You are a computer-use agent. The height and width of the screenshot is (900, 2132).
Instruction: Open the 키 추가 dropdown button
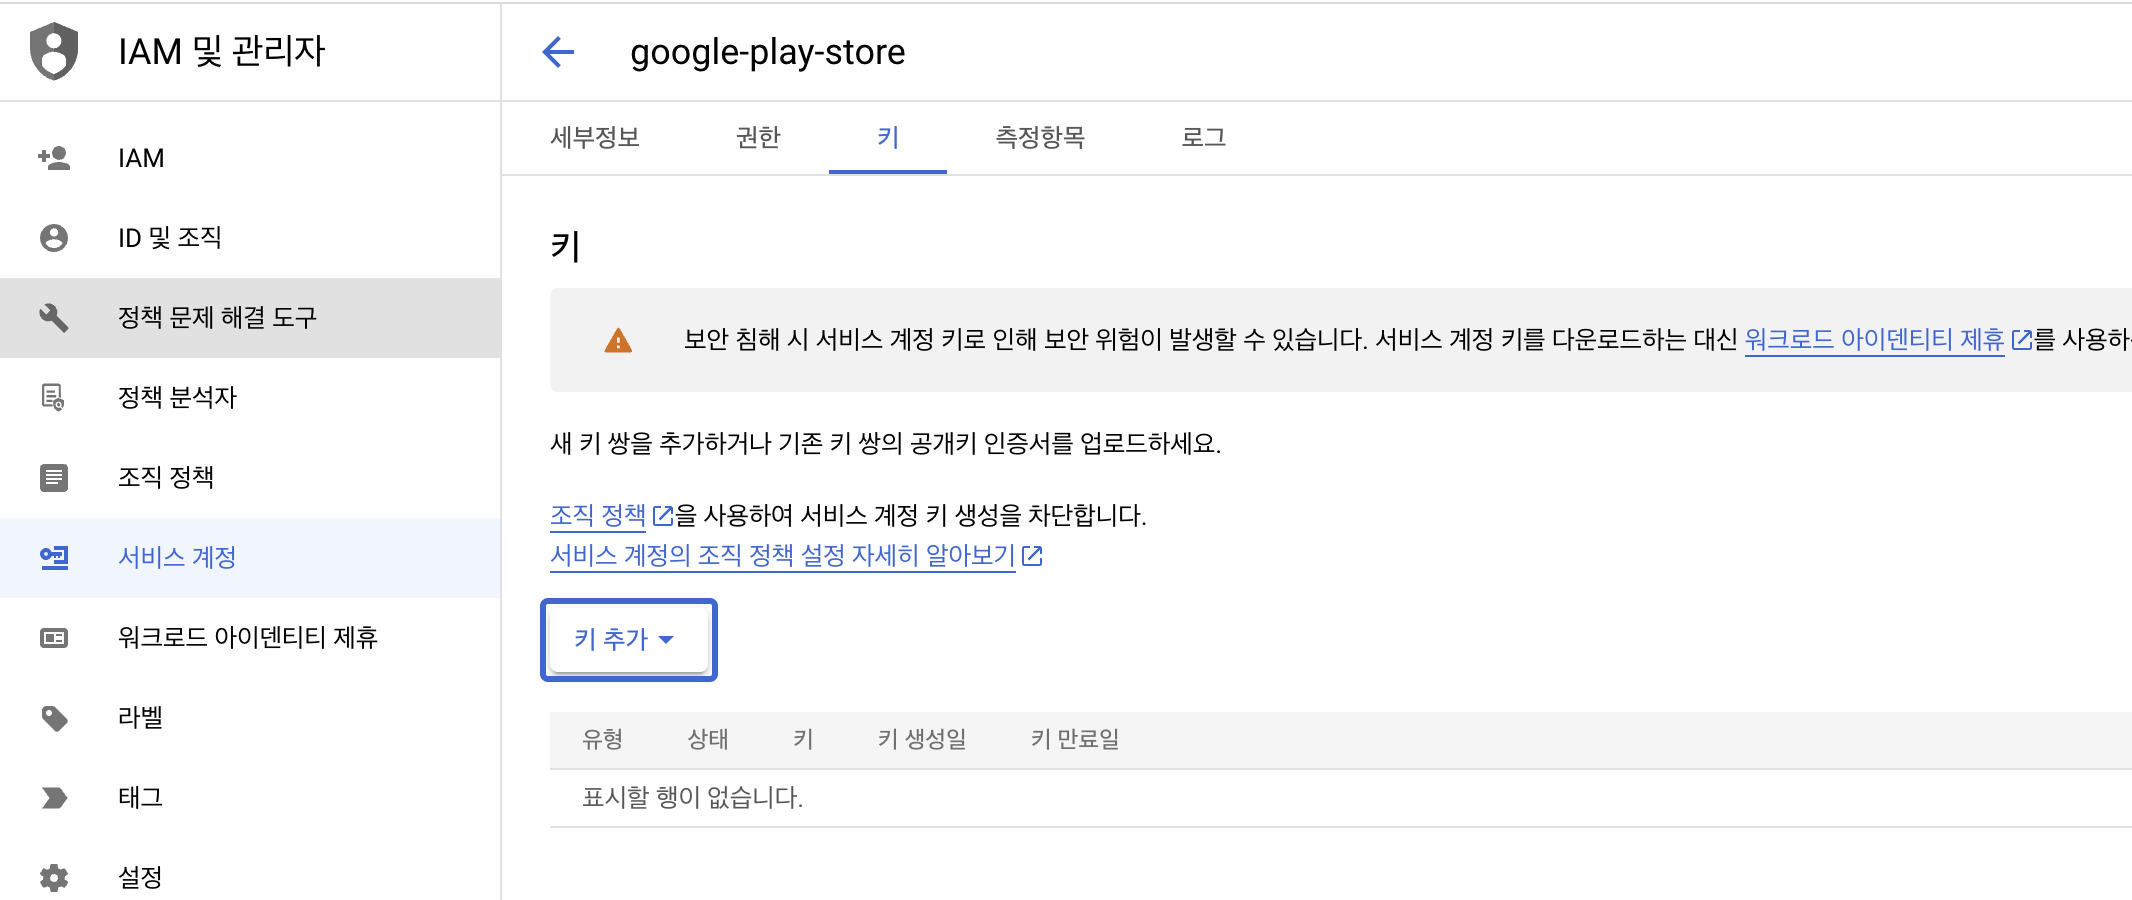pyautogui.click(x=629, y=640)
